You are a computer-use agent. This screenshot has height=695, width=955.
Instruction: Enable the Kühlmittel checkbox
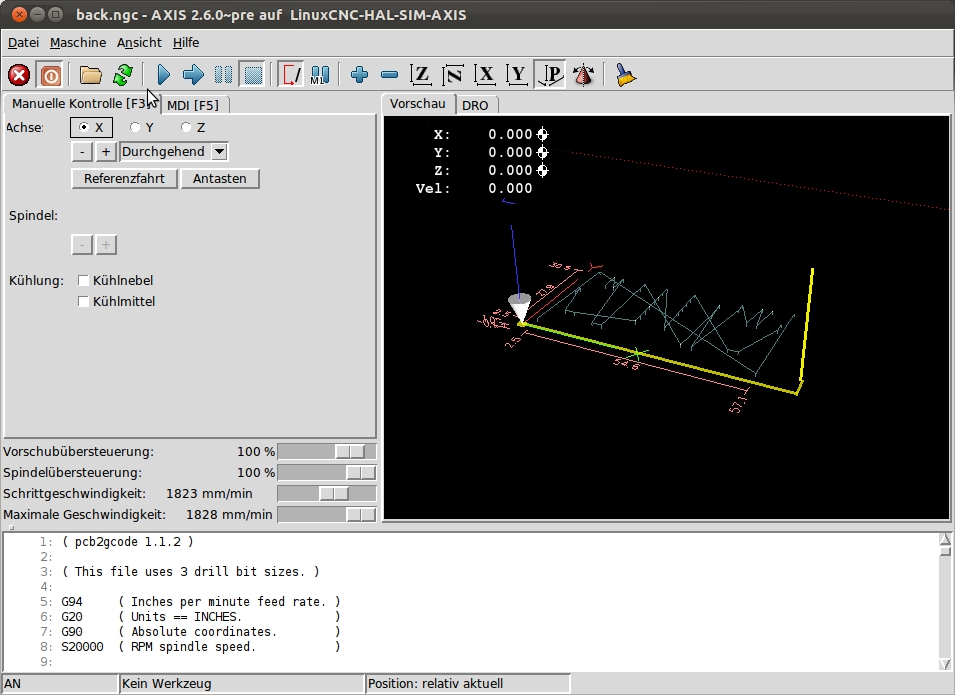pyautogui.click(x=84, y=302)
